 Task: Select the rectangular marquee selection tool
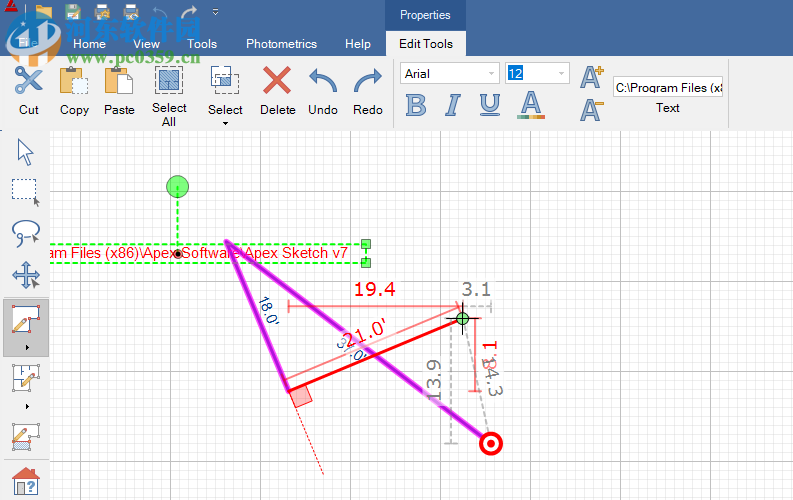tap(25, 192)
